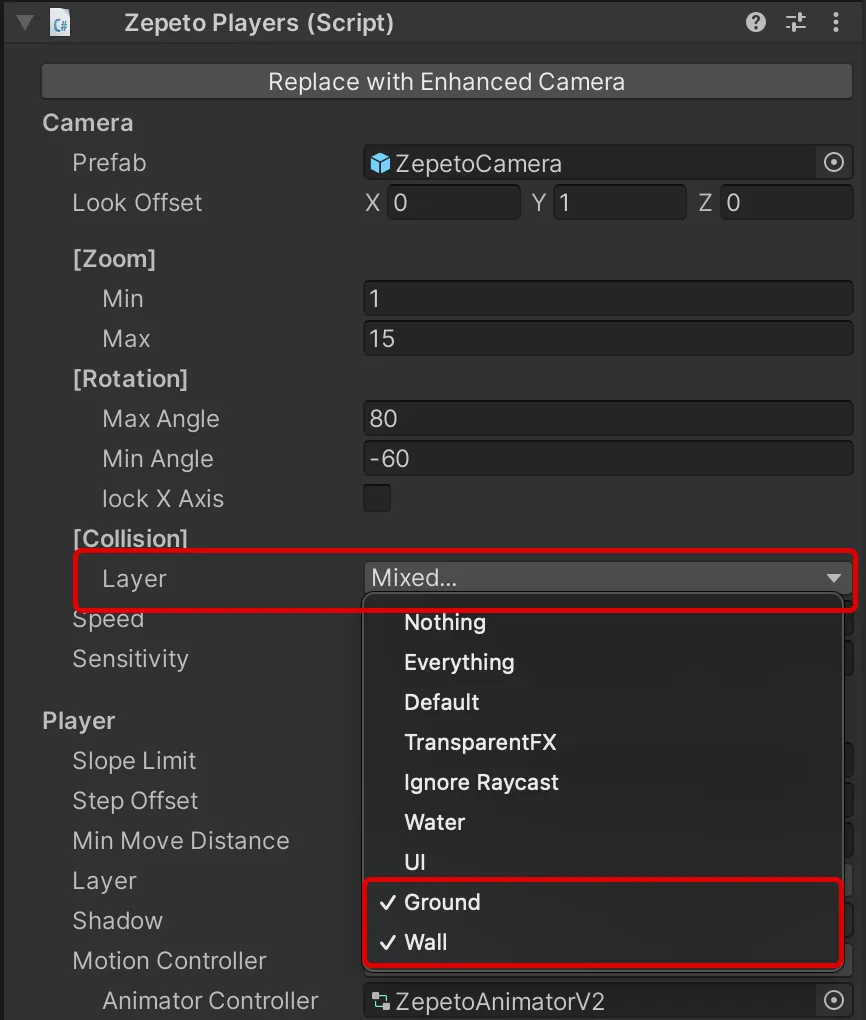
Task: Open the component three-dot options menu
Action: pyautogui.click(x=836, y=23)
